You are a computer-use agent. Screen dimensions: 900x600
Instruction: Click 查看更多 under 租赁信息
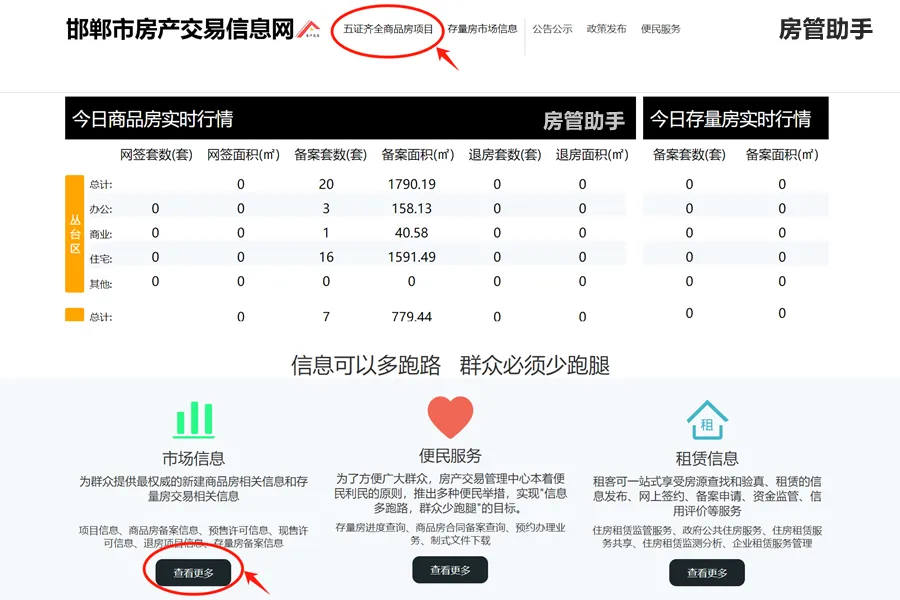click(x=708, y=570)
